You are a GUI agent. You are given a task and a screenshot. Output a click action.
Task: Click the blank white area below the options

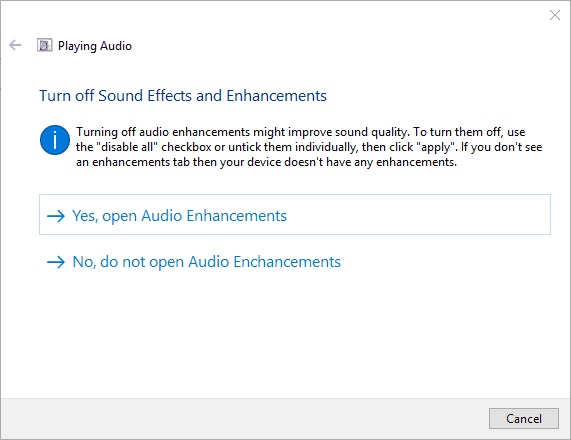(286, 335)
